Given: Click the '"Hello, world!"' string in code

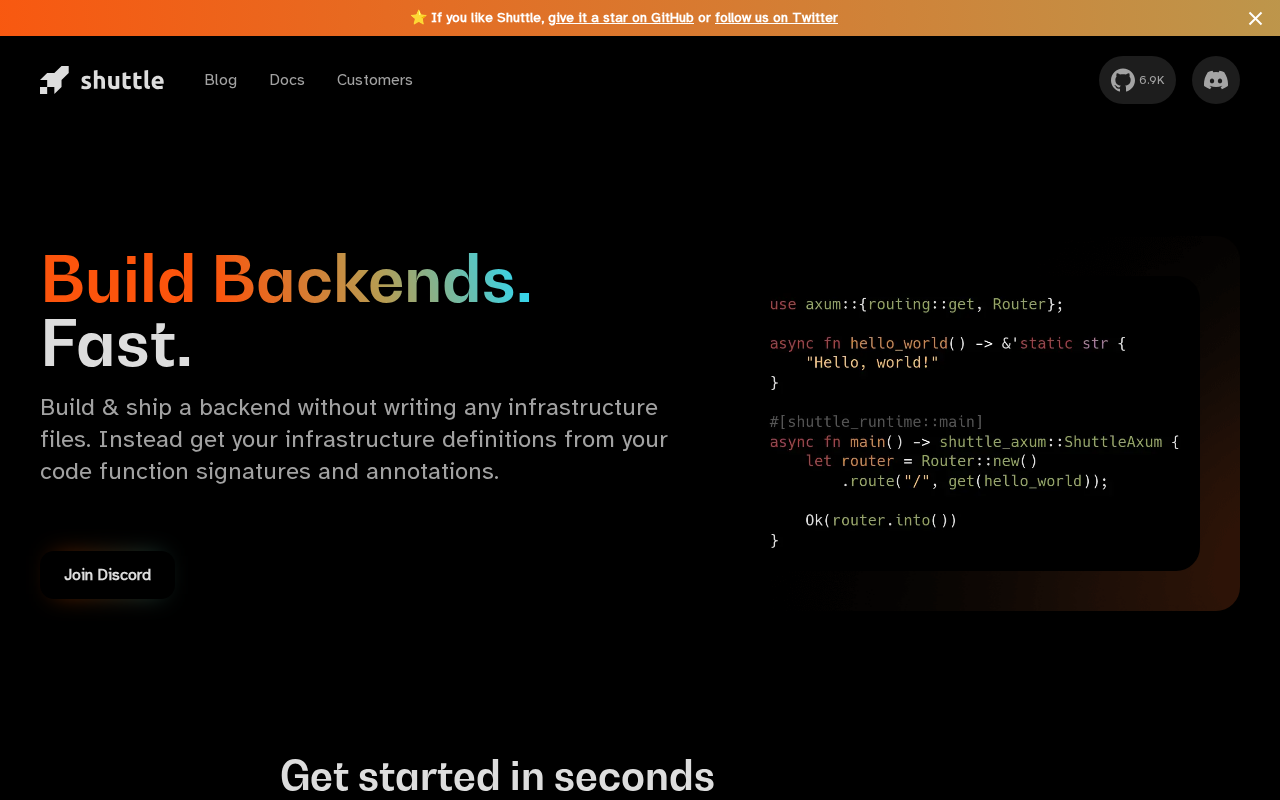Looking at the screenshot, I should [872, 362].
